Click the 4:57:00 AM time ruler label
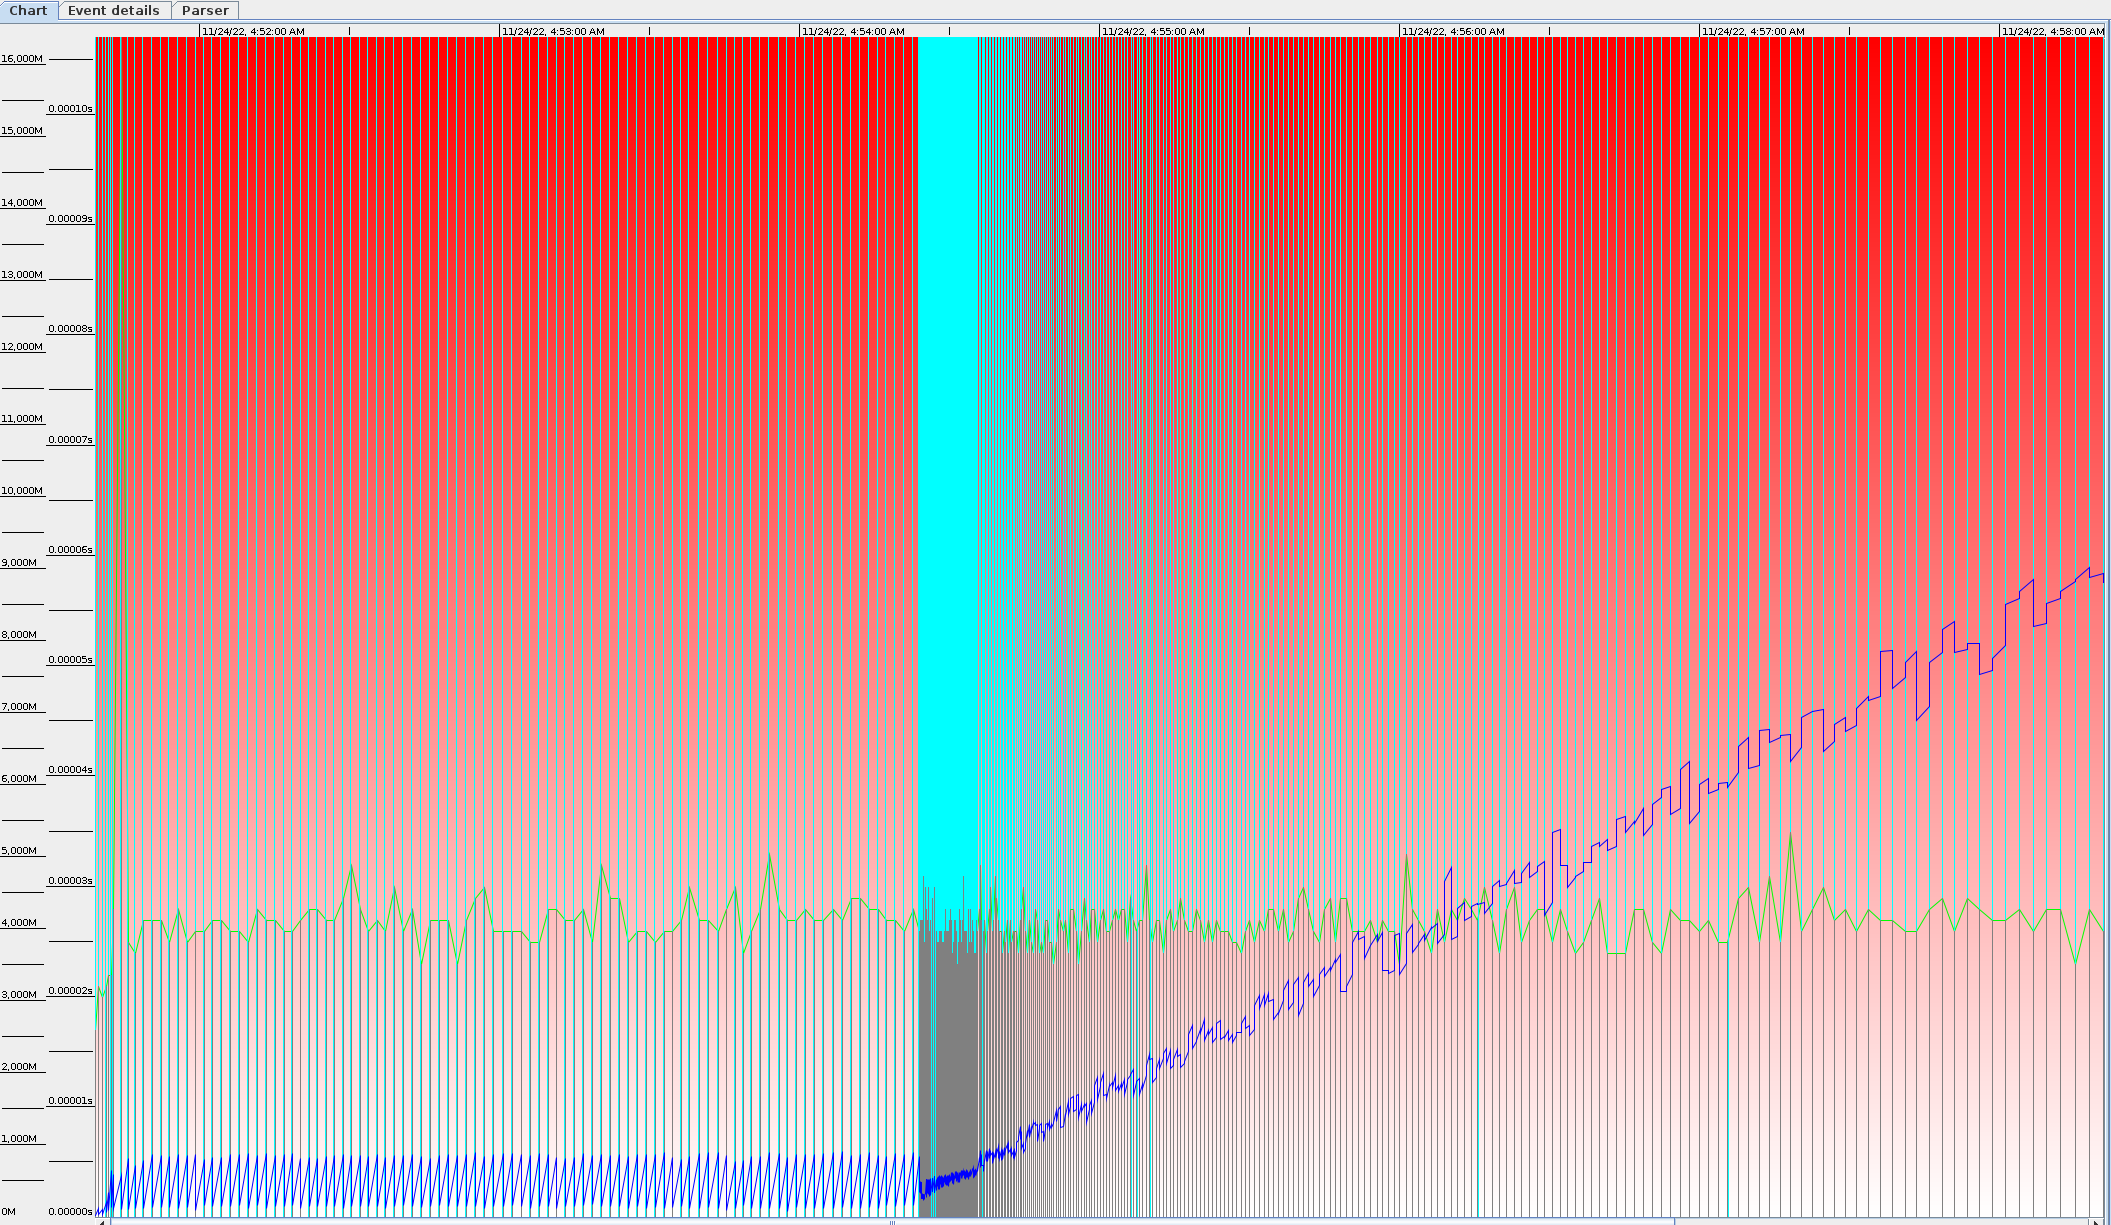 [1753, 31]
